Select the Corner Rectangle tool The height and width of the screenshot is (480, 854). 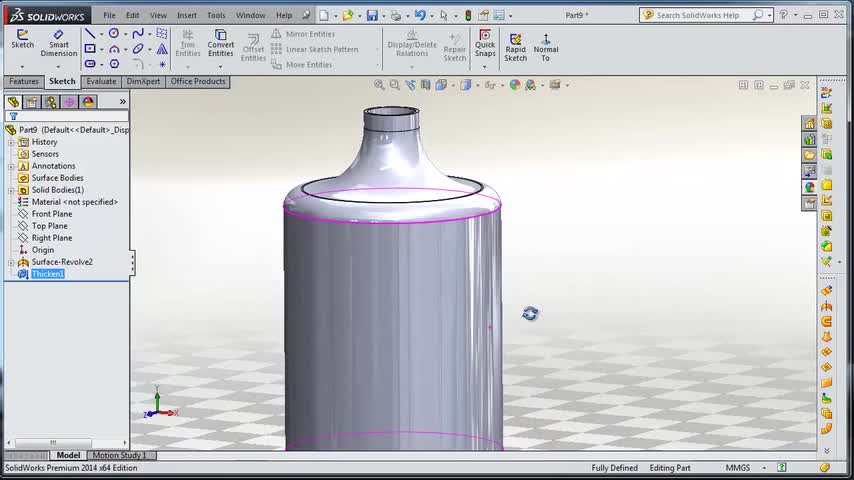(x=90, y=49)
